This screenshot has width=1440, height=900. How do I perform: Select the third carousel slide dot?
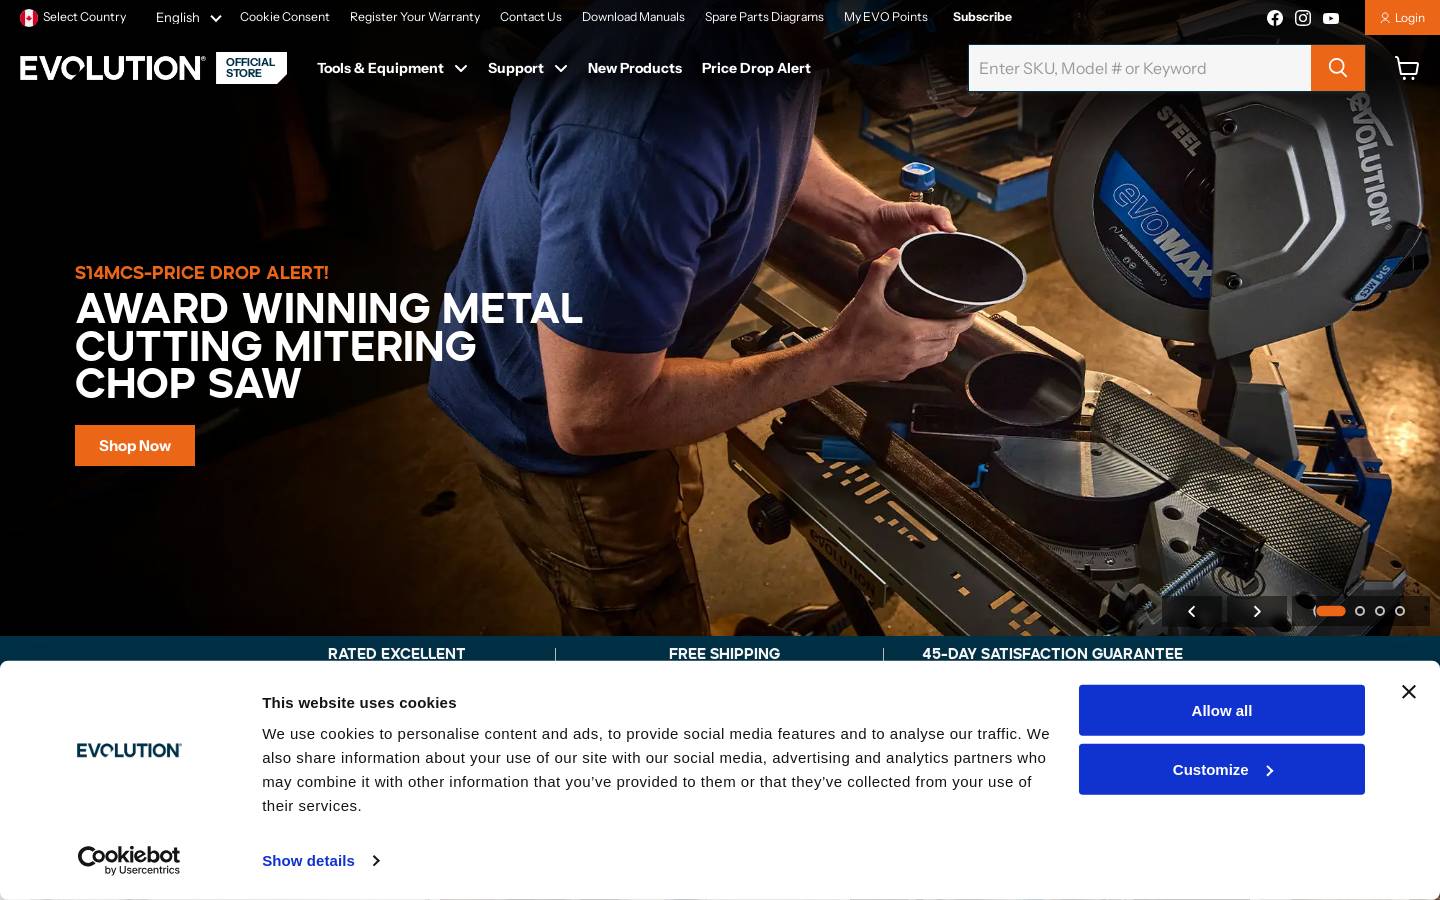click(1380, 611)
